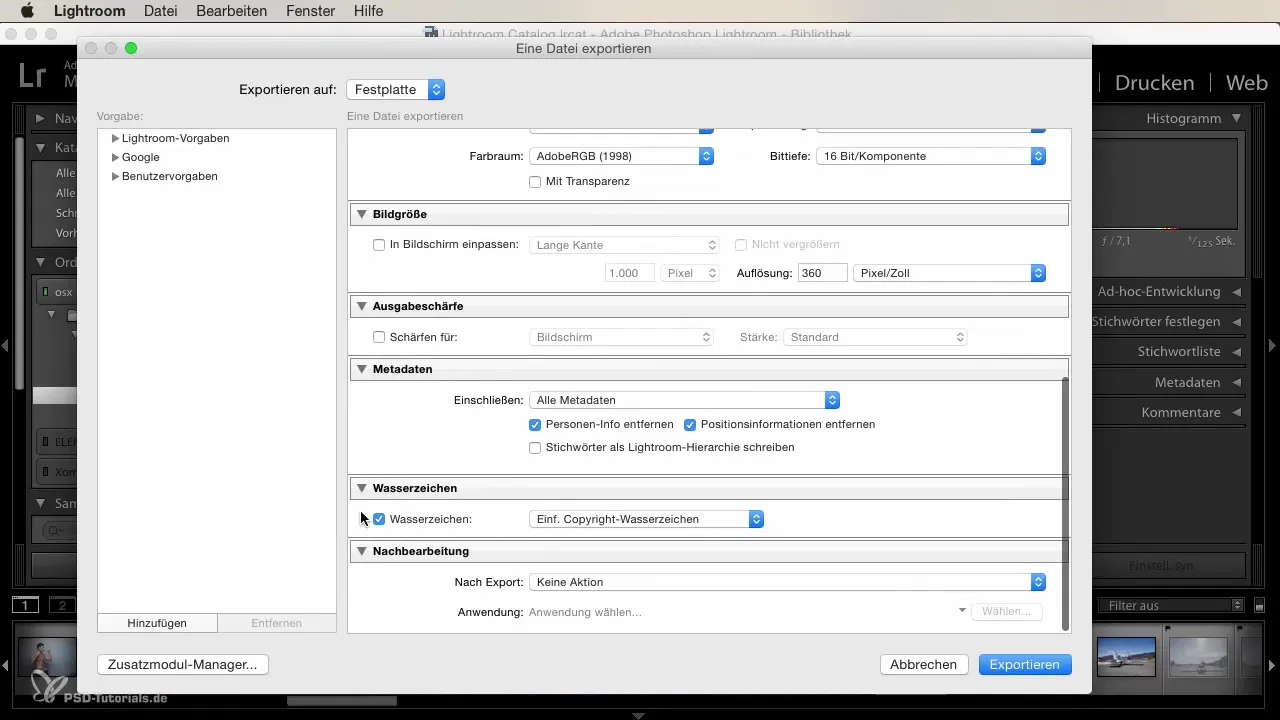Expand the Stichwortliste panel

pyautogui.click(x=1237, y=352)
